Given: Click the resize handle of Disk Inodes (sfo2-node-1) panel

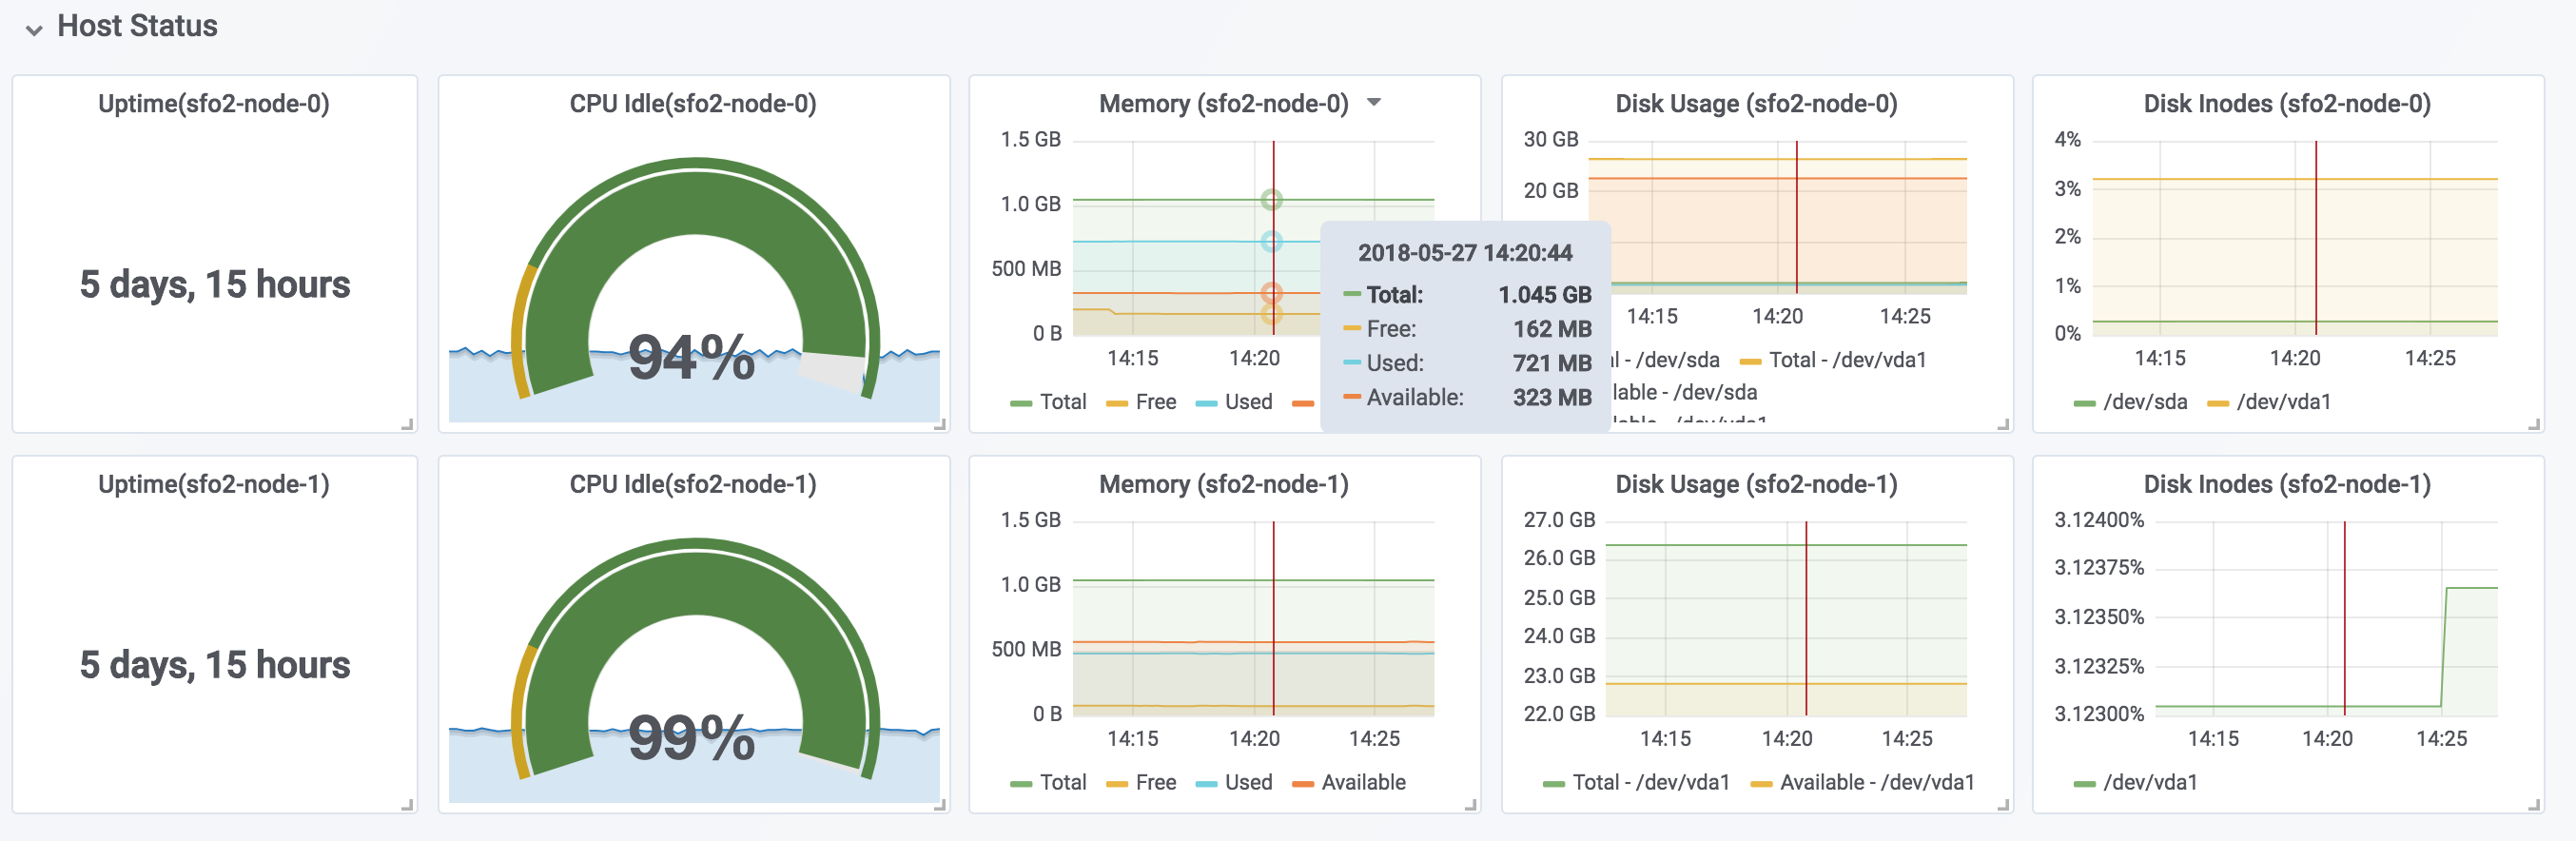Looking at the screenshot, I should (x=2534, y=804).
